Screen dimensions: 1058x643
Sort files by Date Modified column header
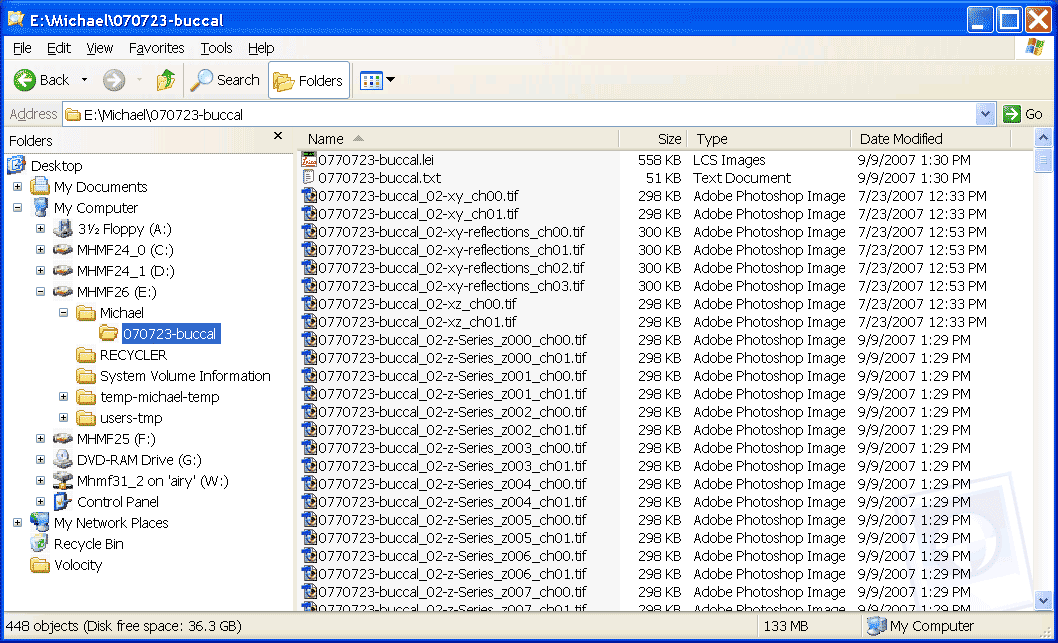click(900, 139)
